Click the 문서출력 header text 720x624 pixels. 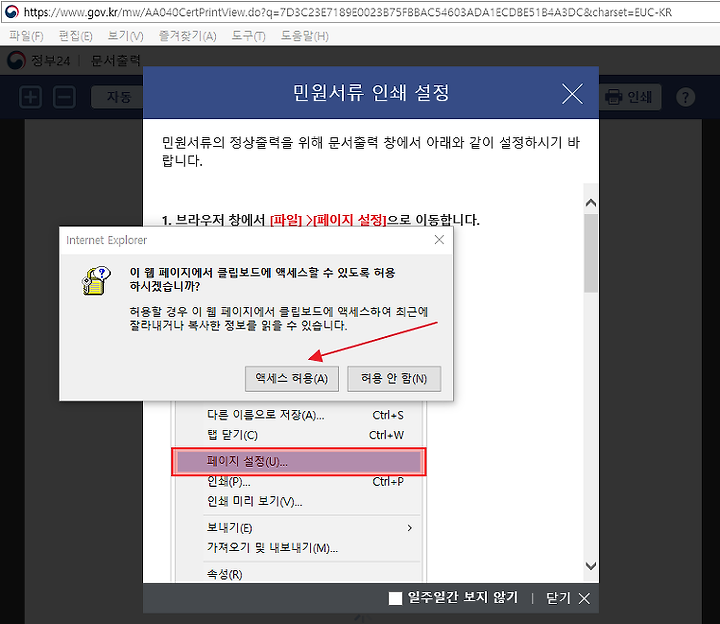(x=115, y=60)
